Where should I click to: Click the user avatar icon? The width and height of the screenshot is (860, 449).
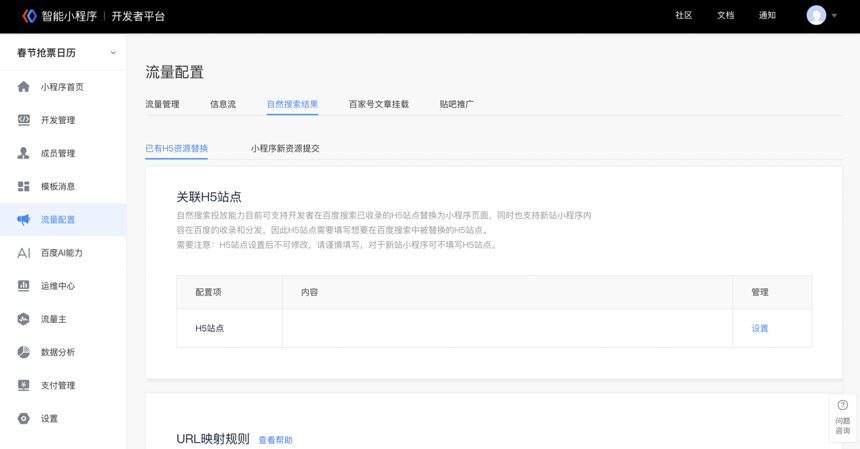pos(816,15)
